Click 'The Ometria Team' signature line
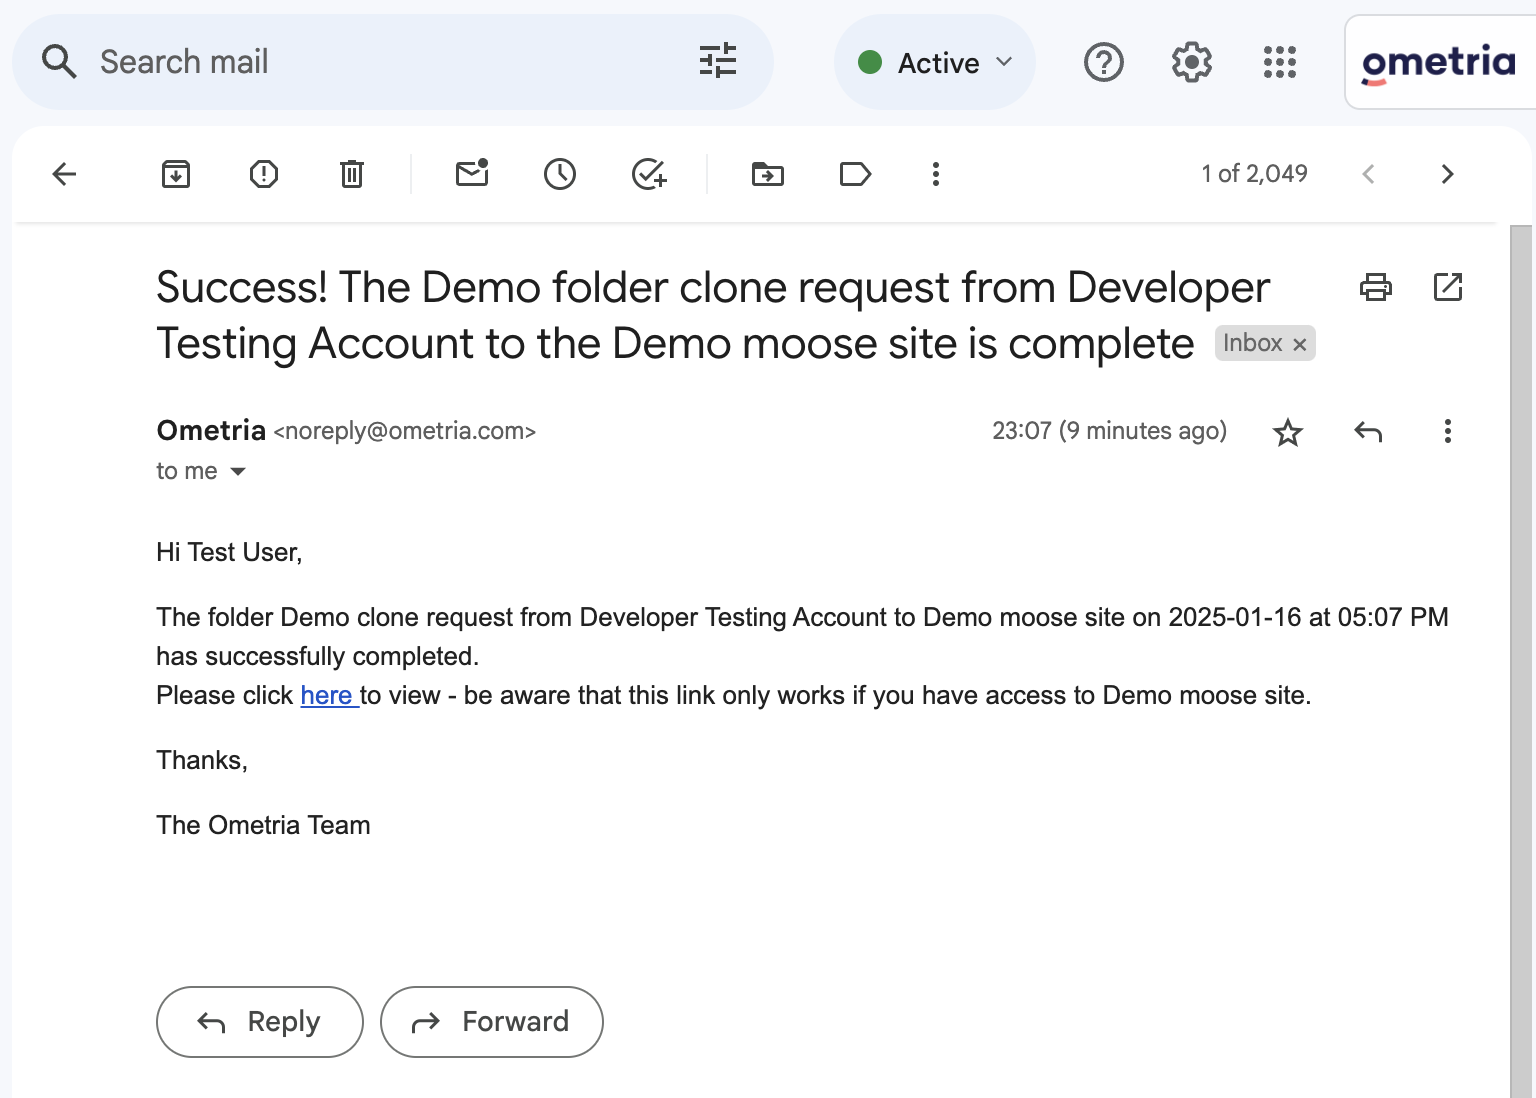The width and height of the screenshot is (1536, 1098). pos(263,825)
